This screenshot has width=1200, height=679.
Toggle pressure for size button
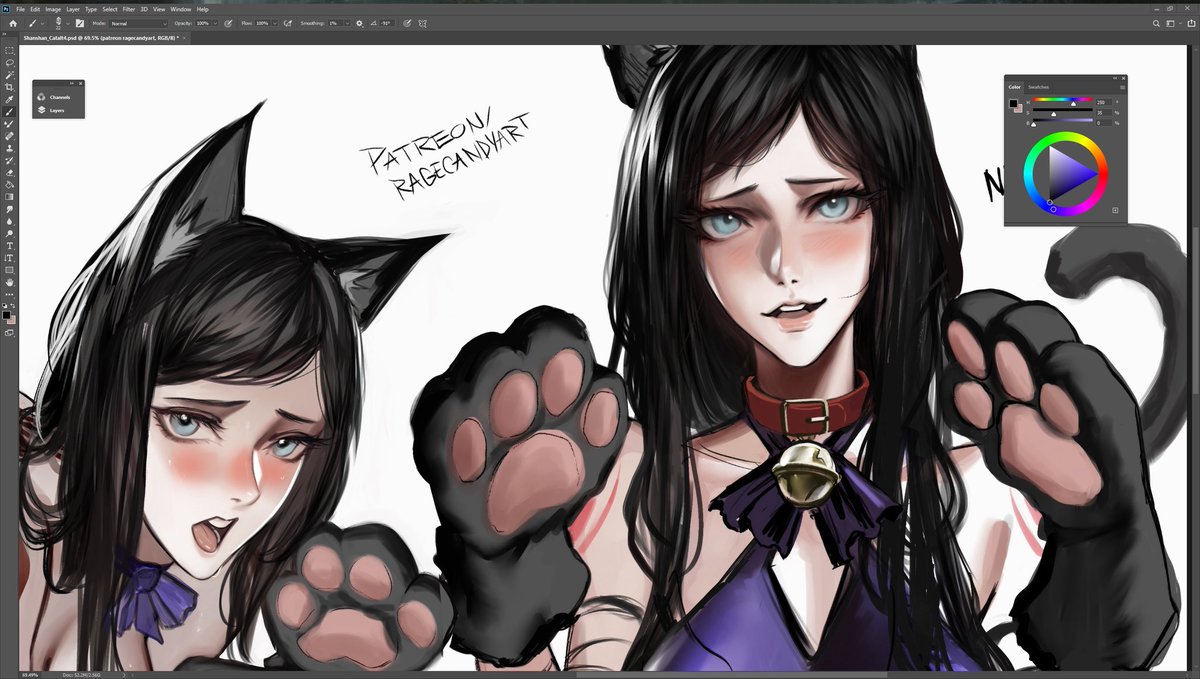pos(406,23)
